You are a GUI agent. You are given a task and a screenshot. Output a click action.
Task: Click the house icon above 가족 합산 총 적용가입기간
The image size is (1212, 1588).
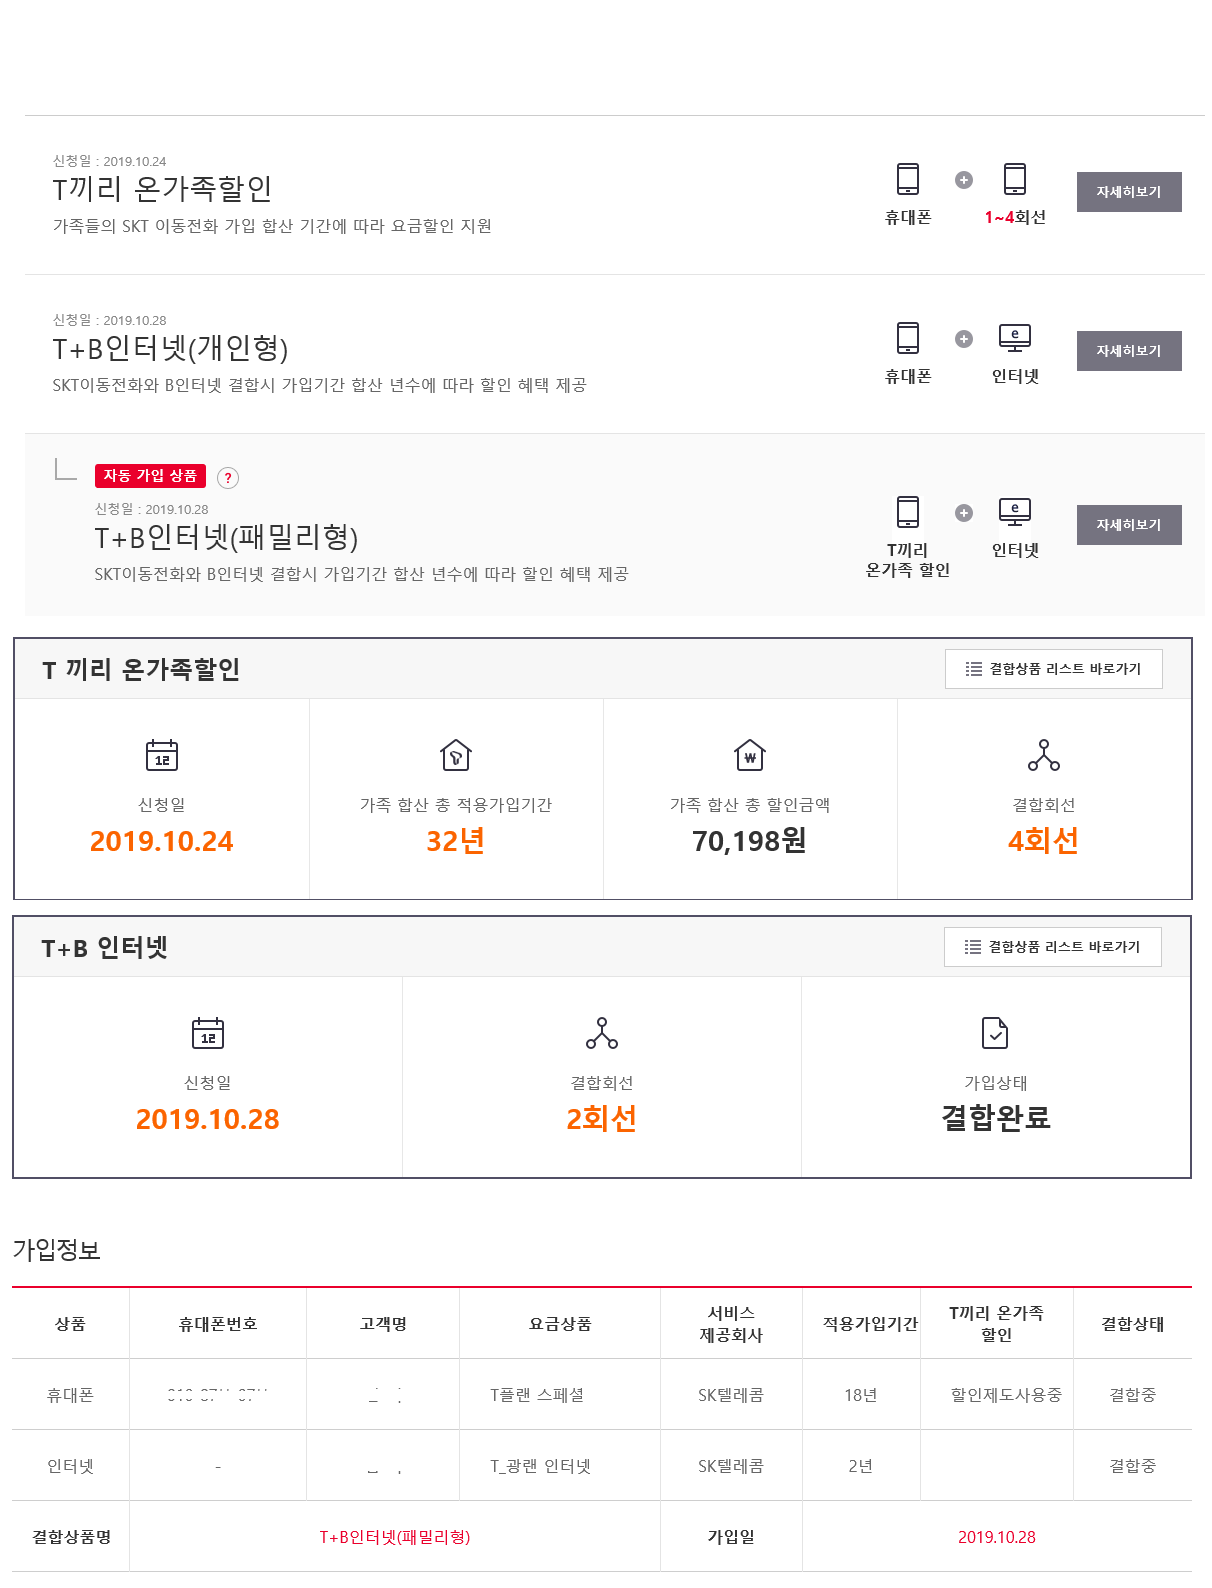(x=456, y=756)
